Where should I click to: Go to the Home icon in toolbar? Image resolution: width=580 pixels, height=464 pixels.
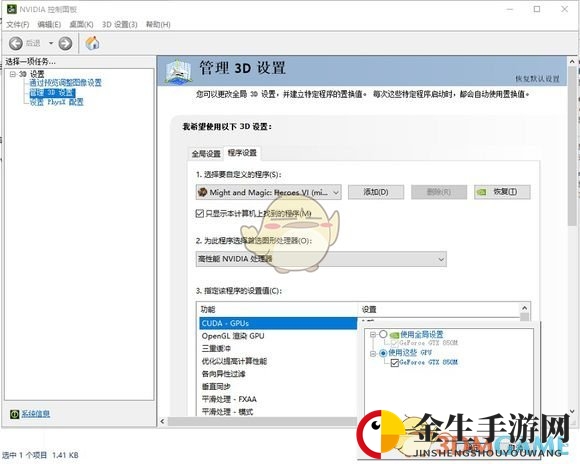[x=92, y=43]
